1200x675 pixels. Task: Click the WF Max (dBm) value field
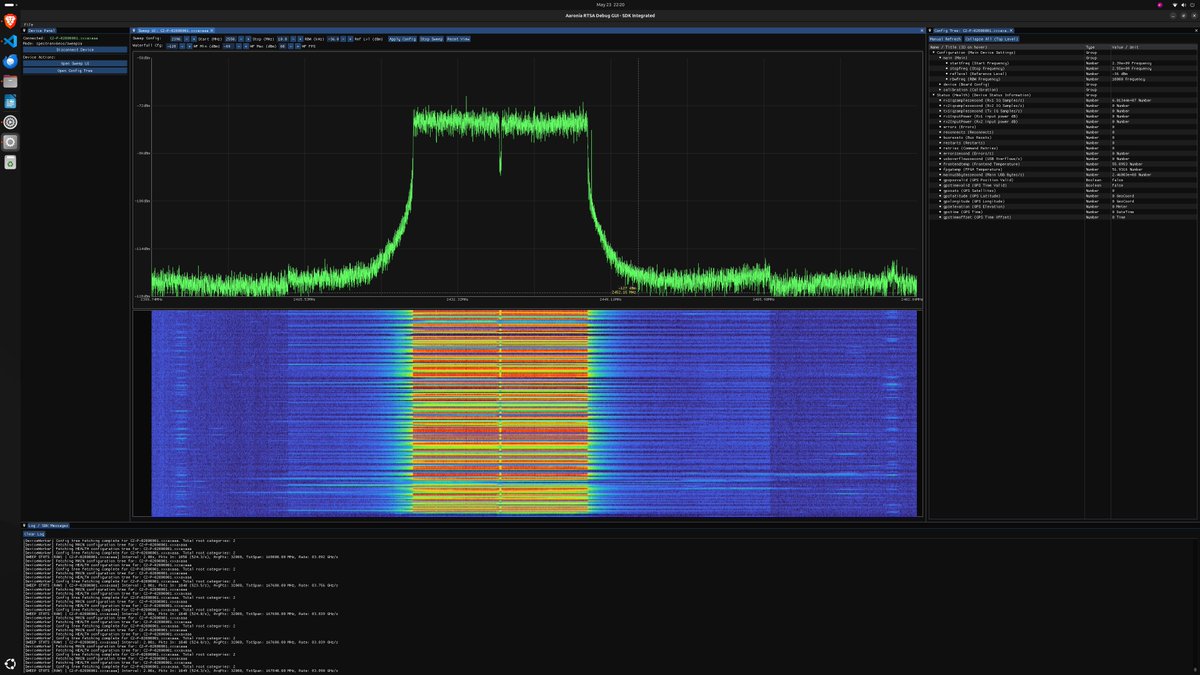(228, 46)
